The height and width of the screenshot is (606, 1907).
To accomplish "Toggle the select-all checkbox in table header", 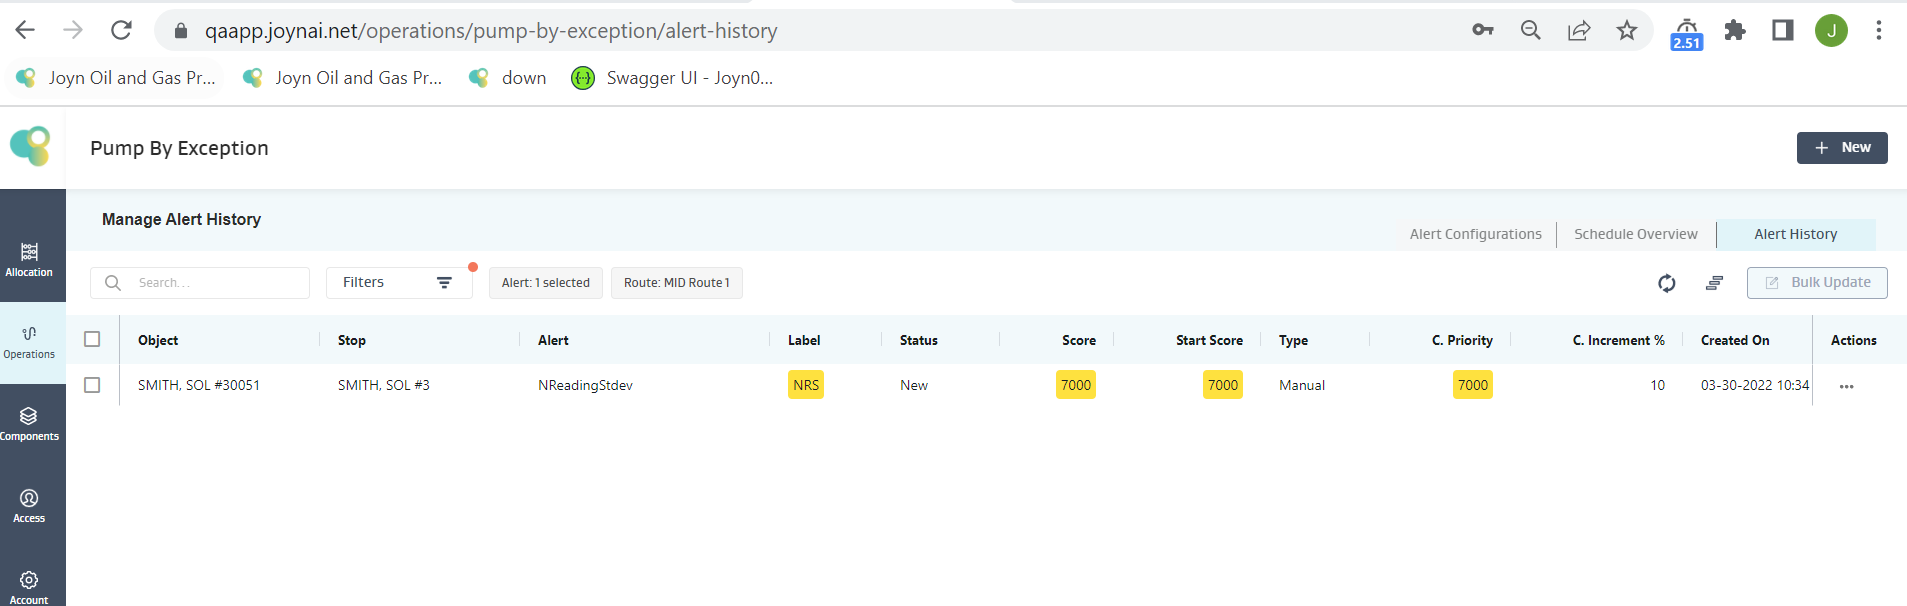I will [92, 339].
